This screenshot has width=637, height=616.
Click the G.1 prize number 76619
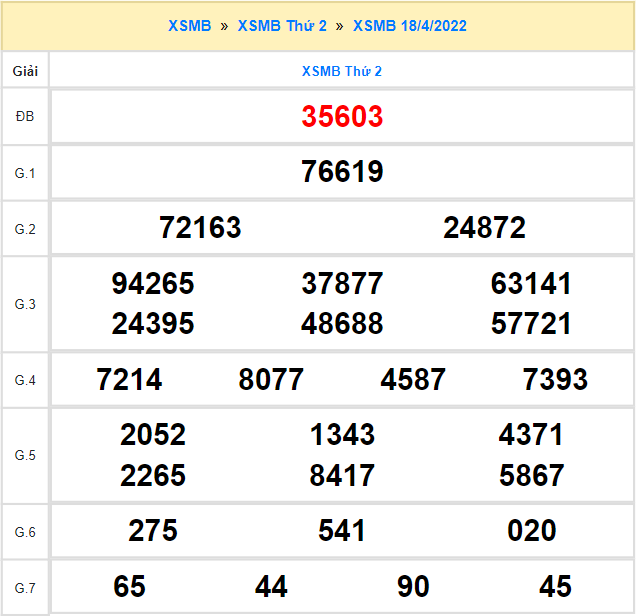[x=342, y=172]
